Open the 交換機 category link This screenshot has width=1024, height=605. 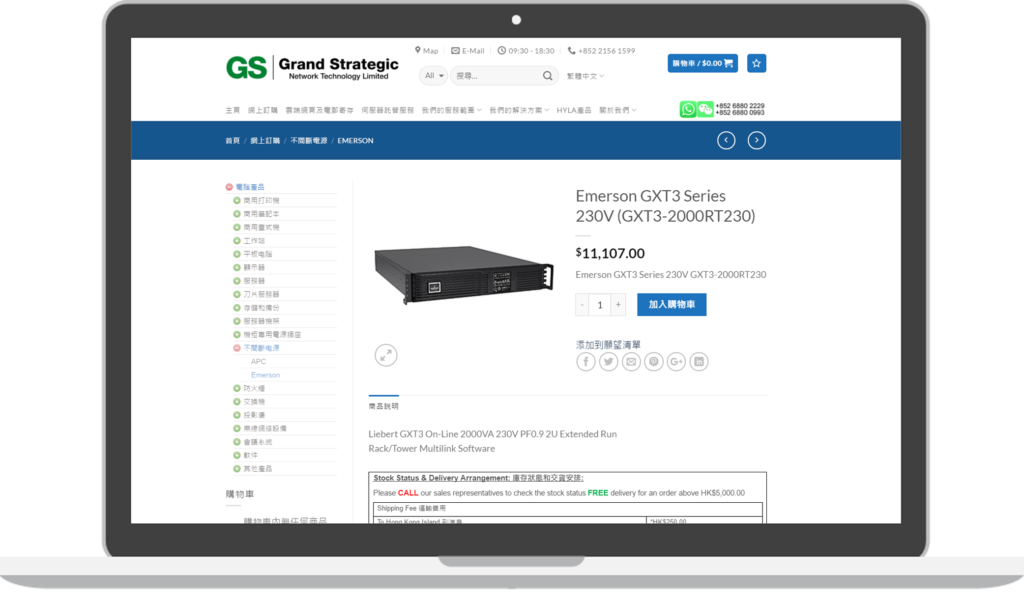point(254,402)
